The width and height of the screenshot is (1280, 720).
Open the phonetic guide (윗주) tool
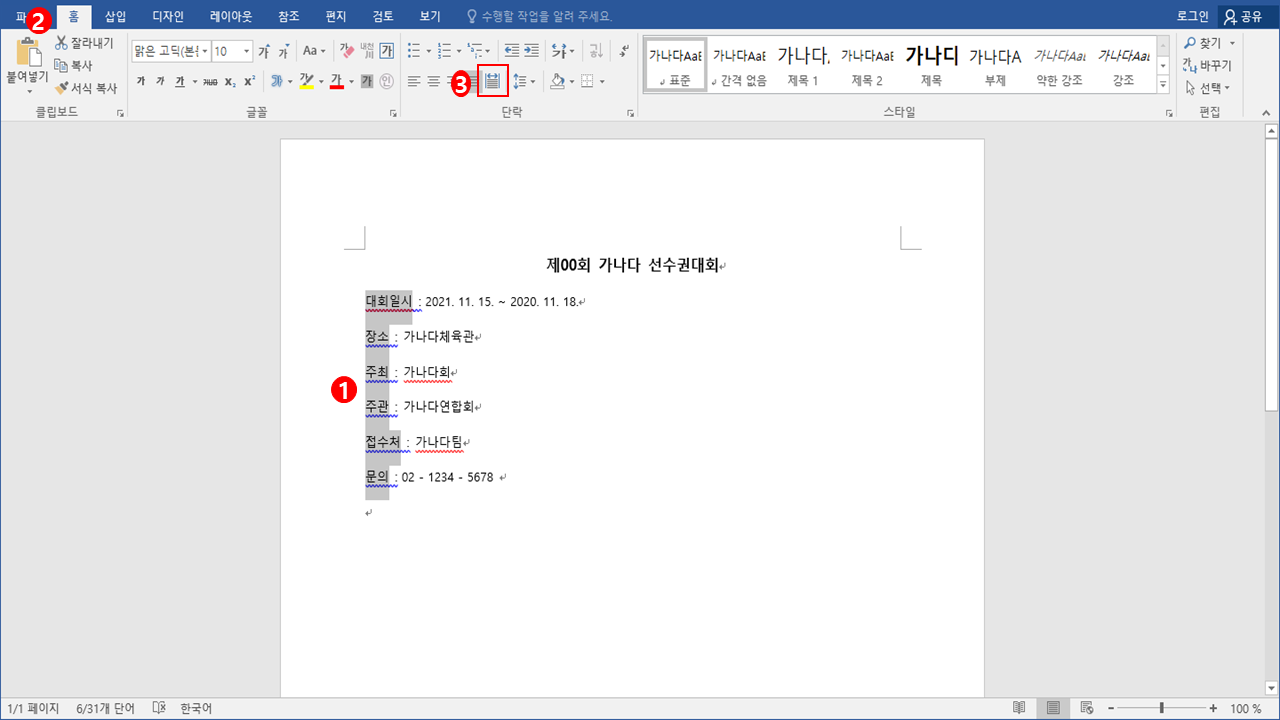click(x=367, y=51)
